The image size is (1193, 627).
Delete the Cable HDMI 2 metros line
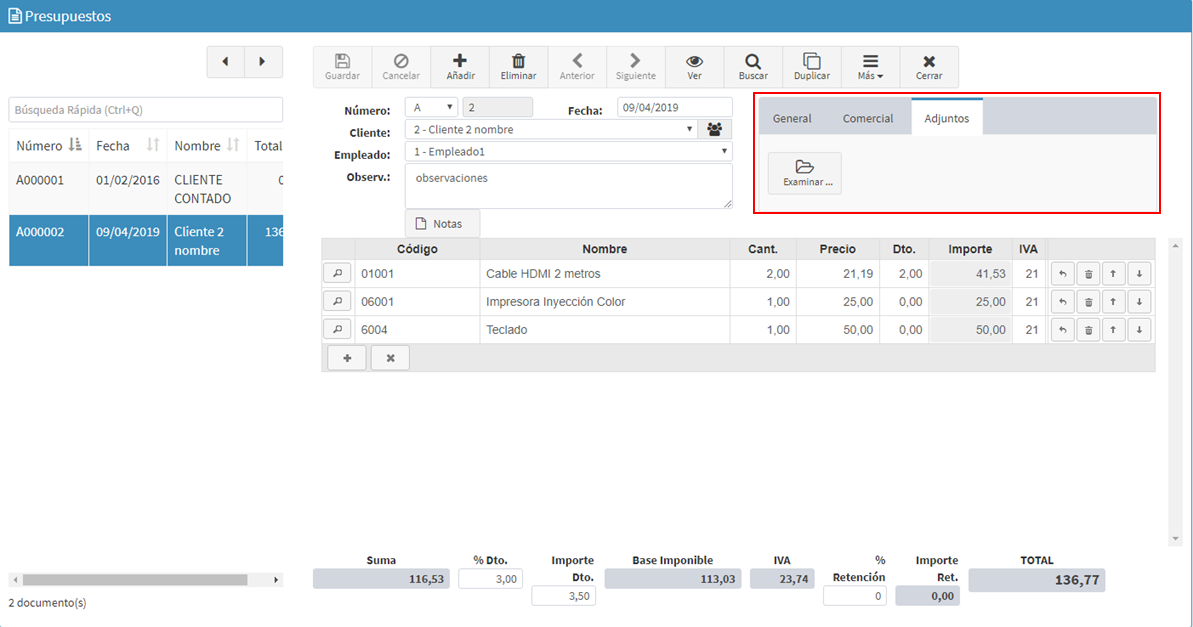pos(1088,274)
